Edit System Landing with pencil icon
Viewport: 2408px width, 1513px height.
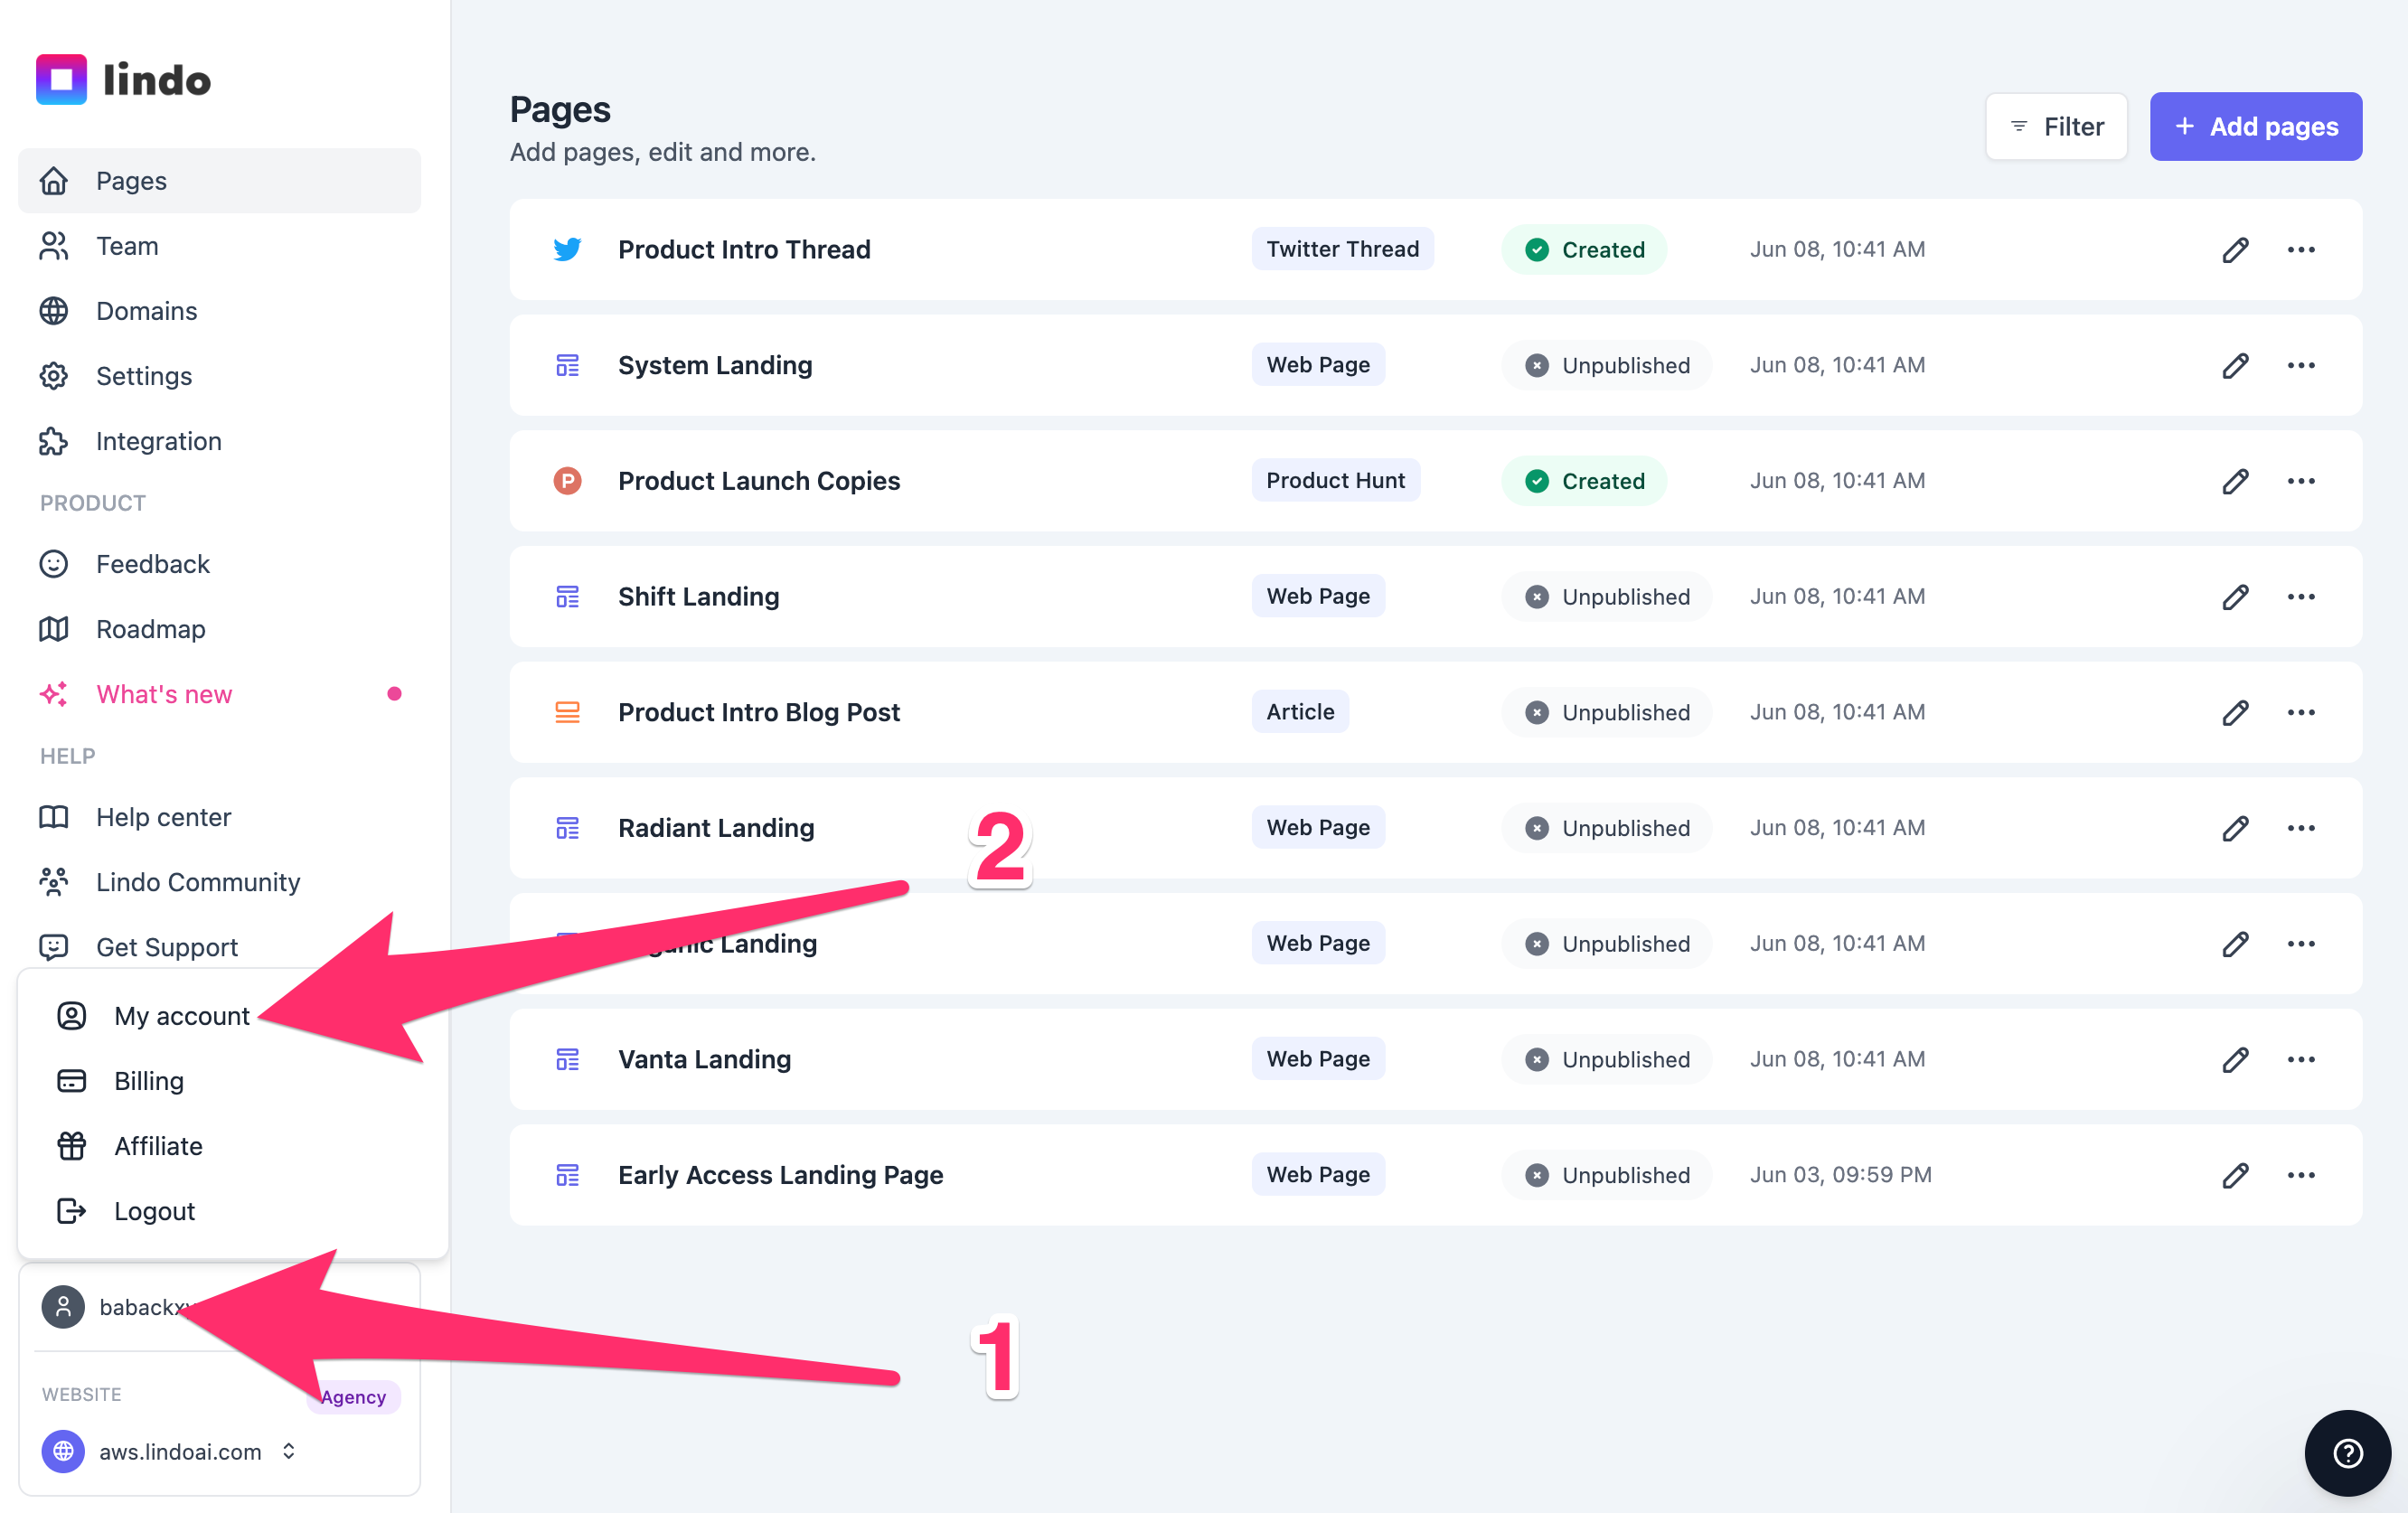coord(2235,366)
